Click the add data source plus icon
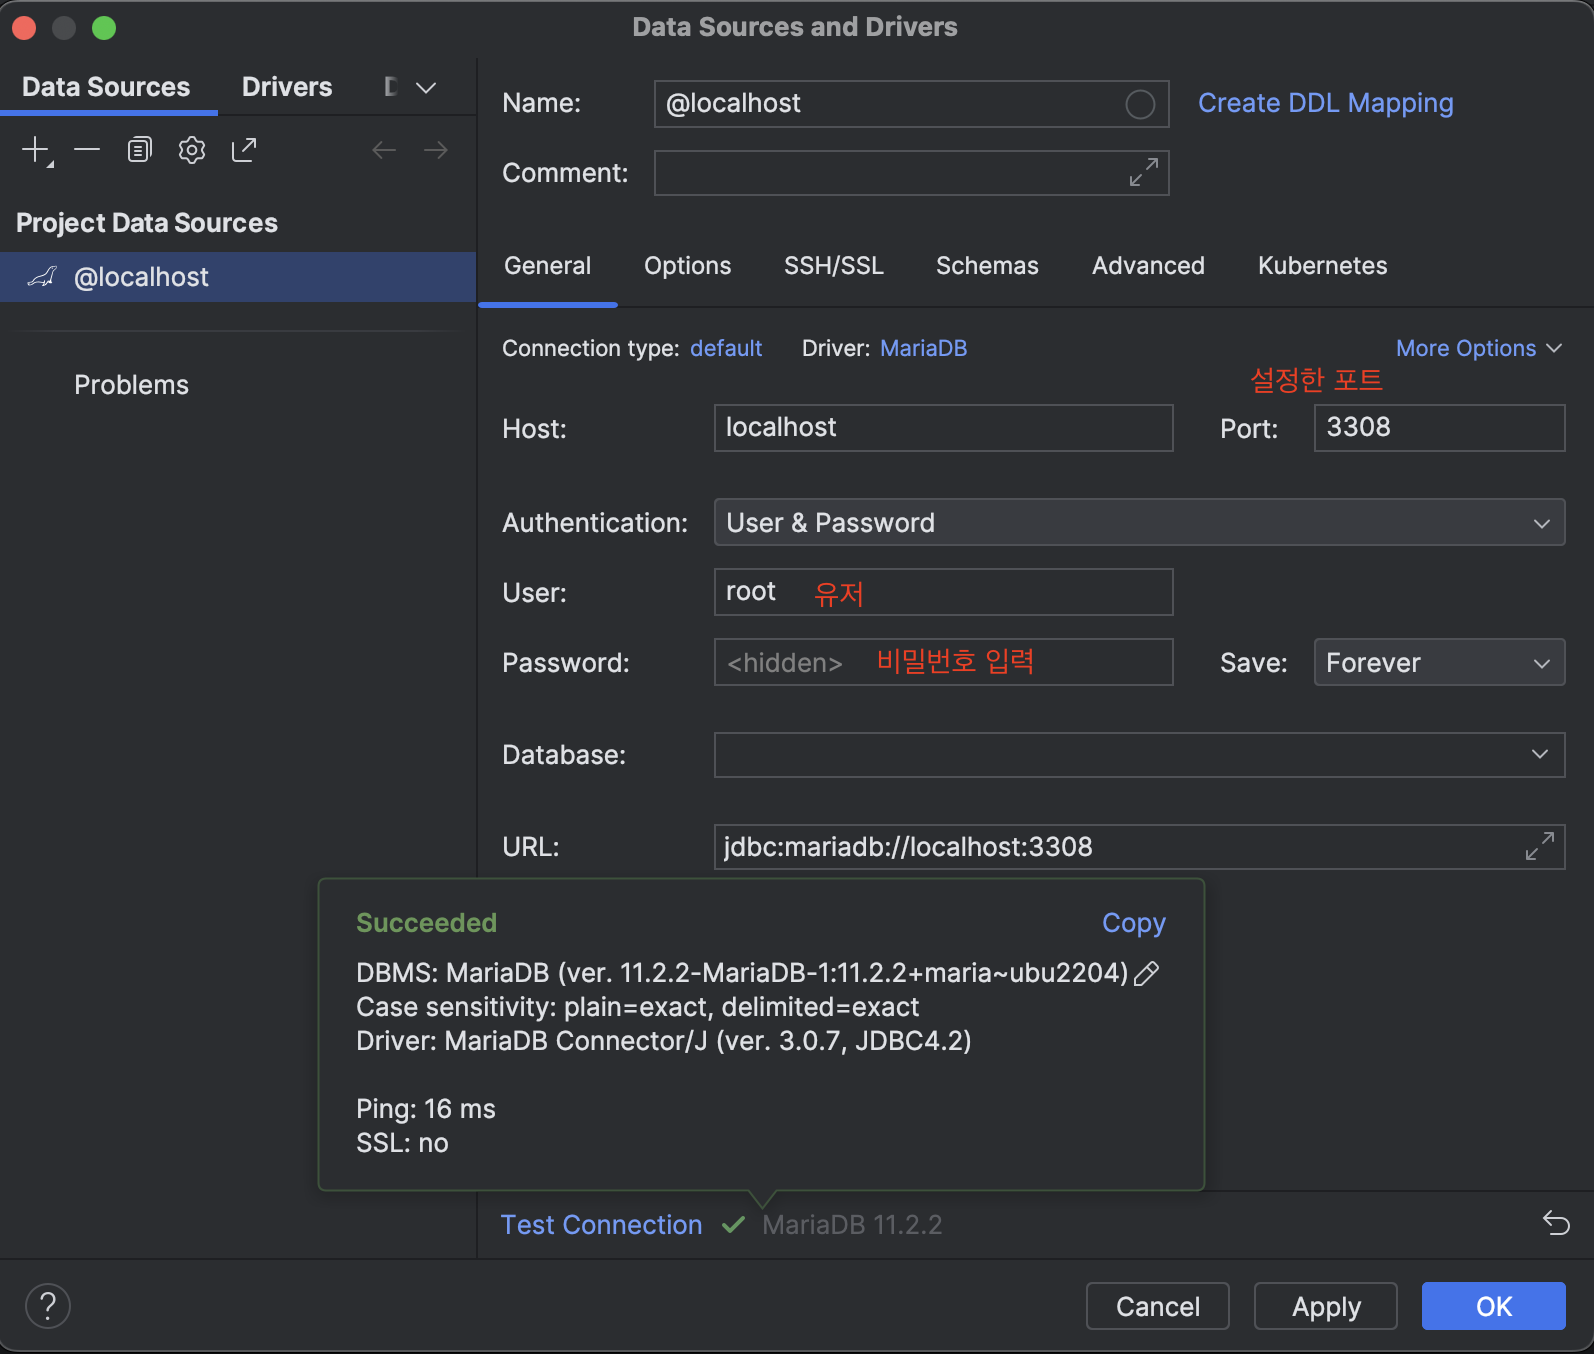 coord(36,150)
